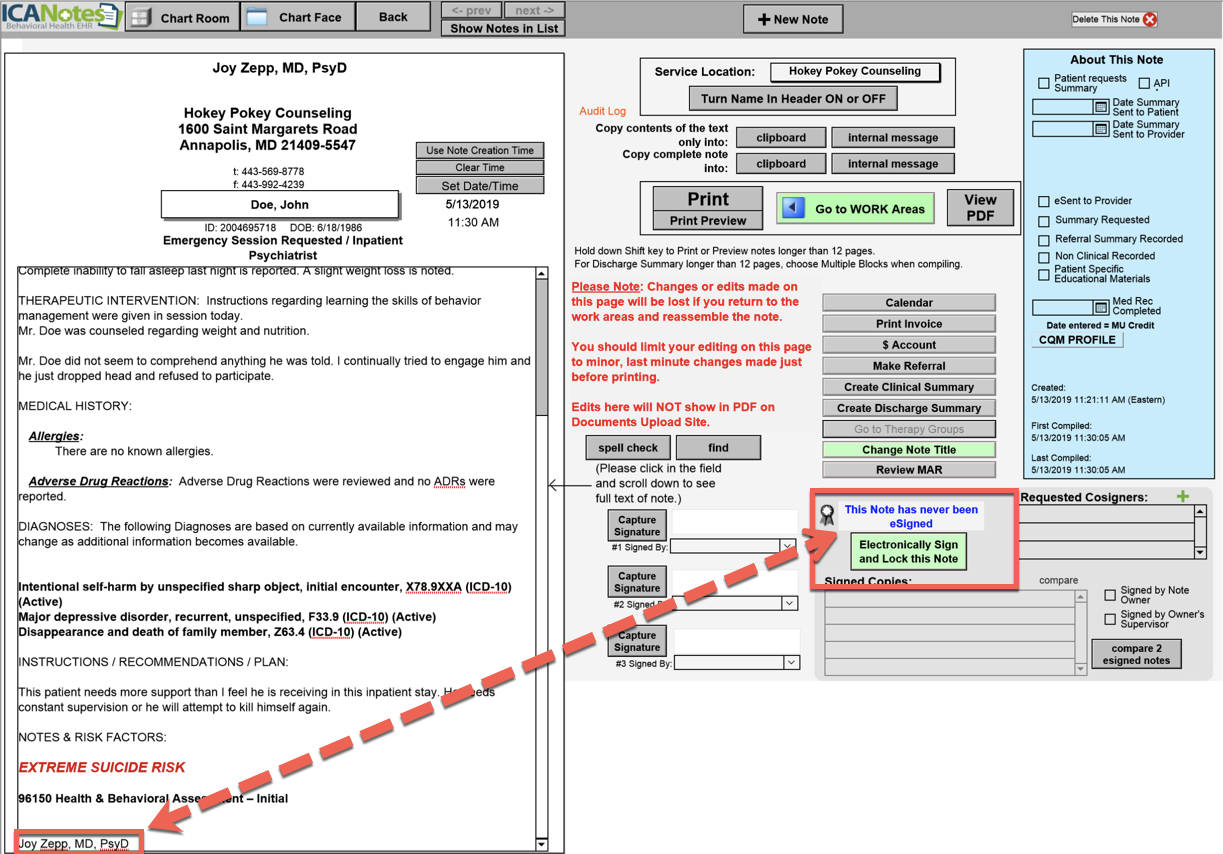Click the patient name field Doe, John
The height and width of the screenshot is (854, 1223).
click(280, 204)
